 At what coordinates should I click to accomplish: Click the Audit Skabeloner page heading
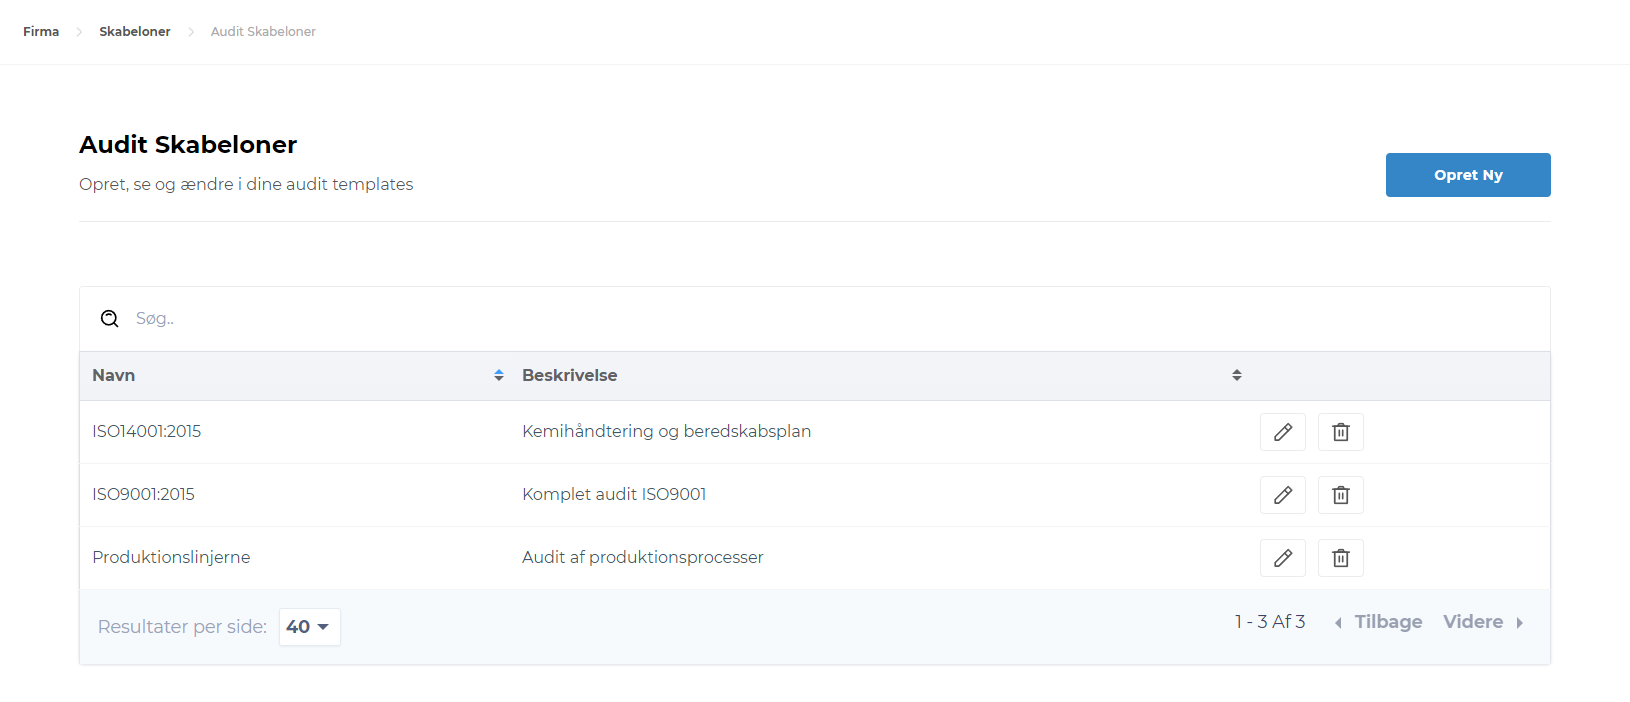(x=188, y=145)
